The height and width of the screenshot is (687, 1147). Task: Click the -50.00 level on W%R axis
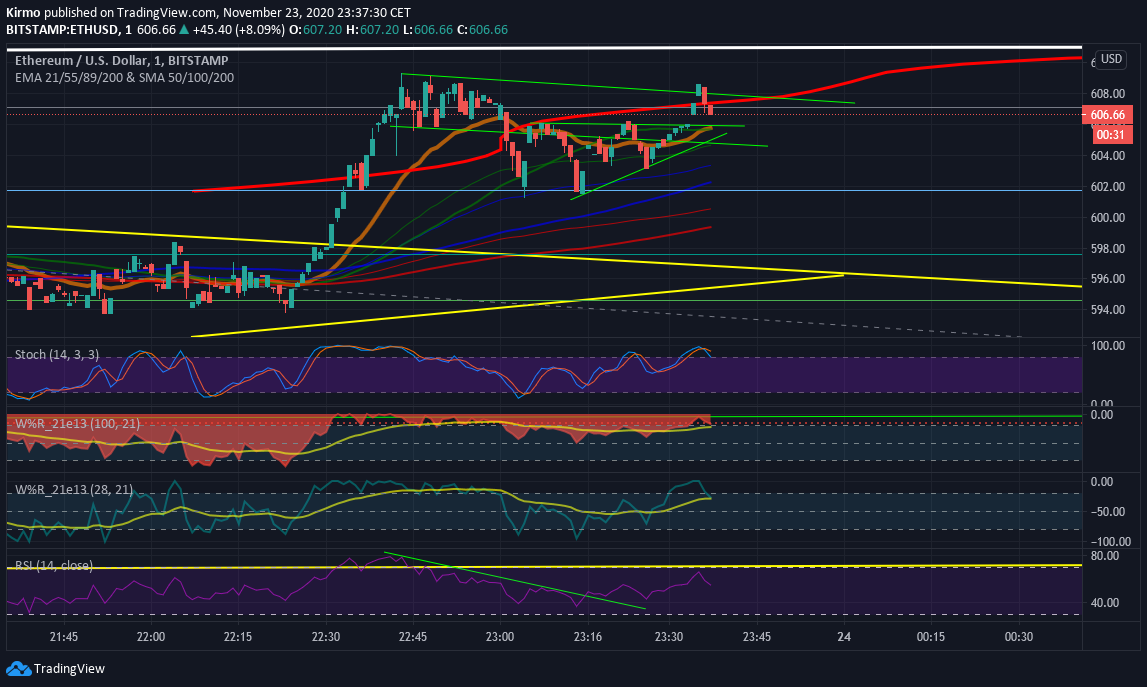pyautogui.click(x=1110, y=511)
